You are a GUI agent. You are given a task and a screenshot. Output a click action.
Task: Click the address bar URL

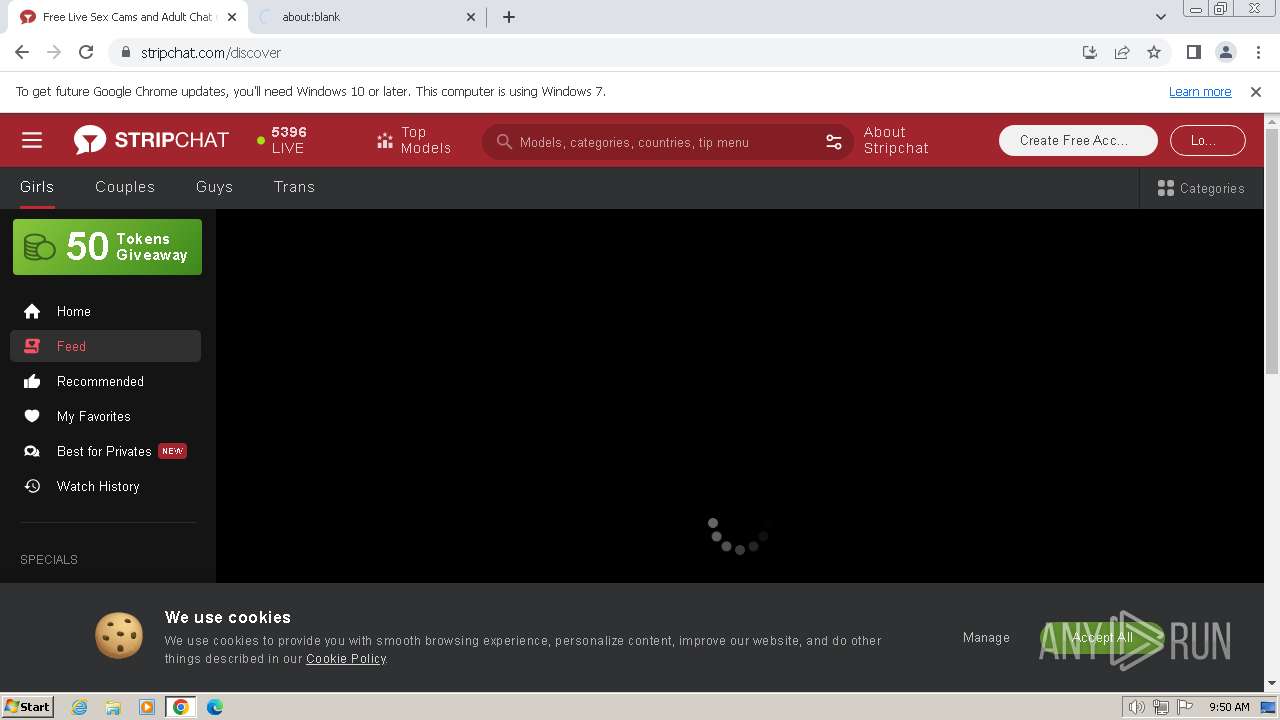coord(211,53)
